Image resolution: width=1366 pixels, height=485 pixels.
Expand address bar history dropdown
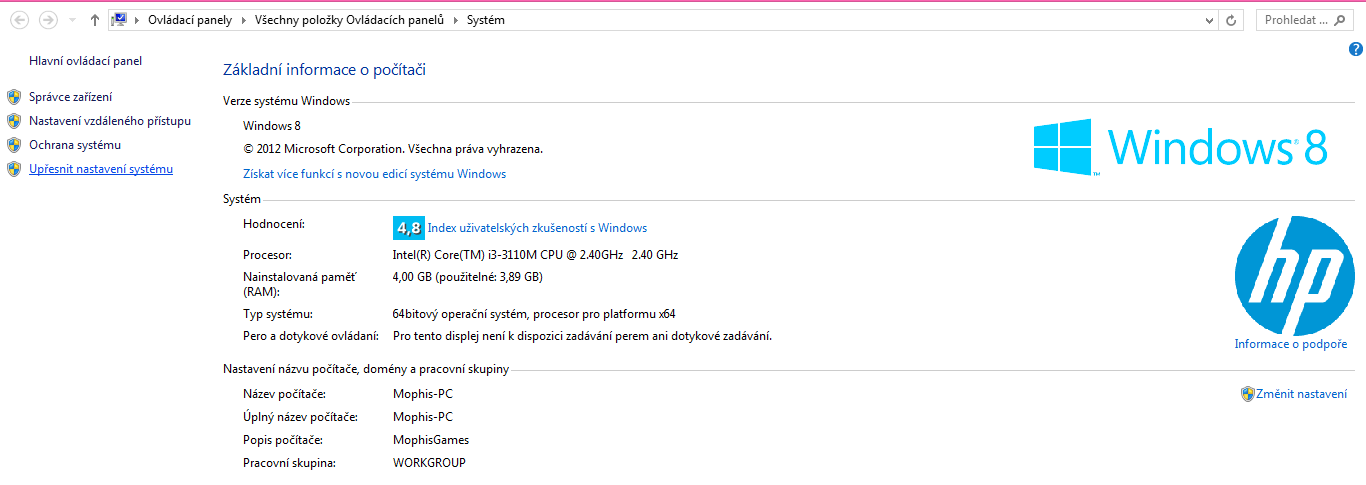(1211, 20)
